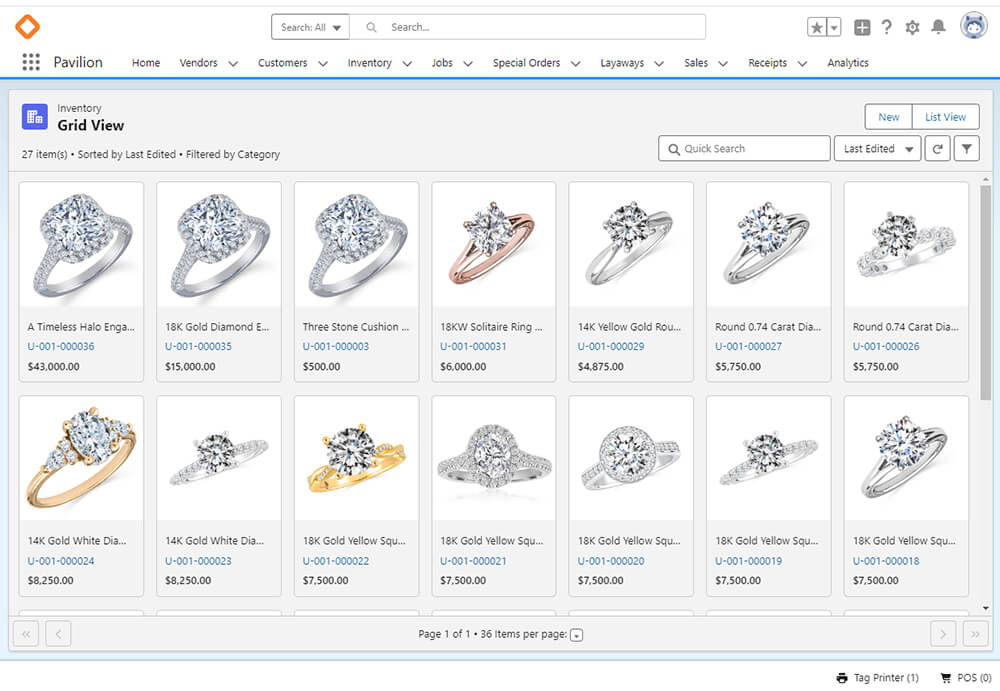
Task: Click the Quick Search field
Action: pyautogui.click(x=744, y=149)
